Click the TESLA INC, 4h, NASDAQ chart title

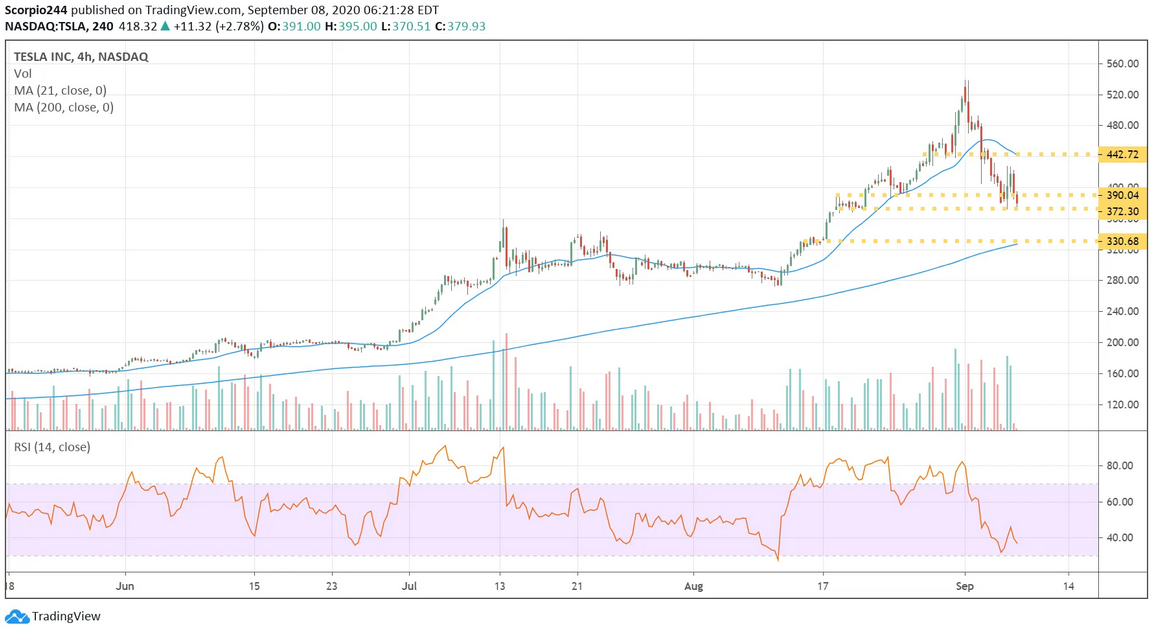coord(81,57)
